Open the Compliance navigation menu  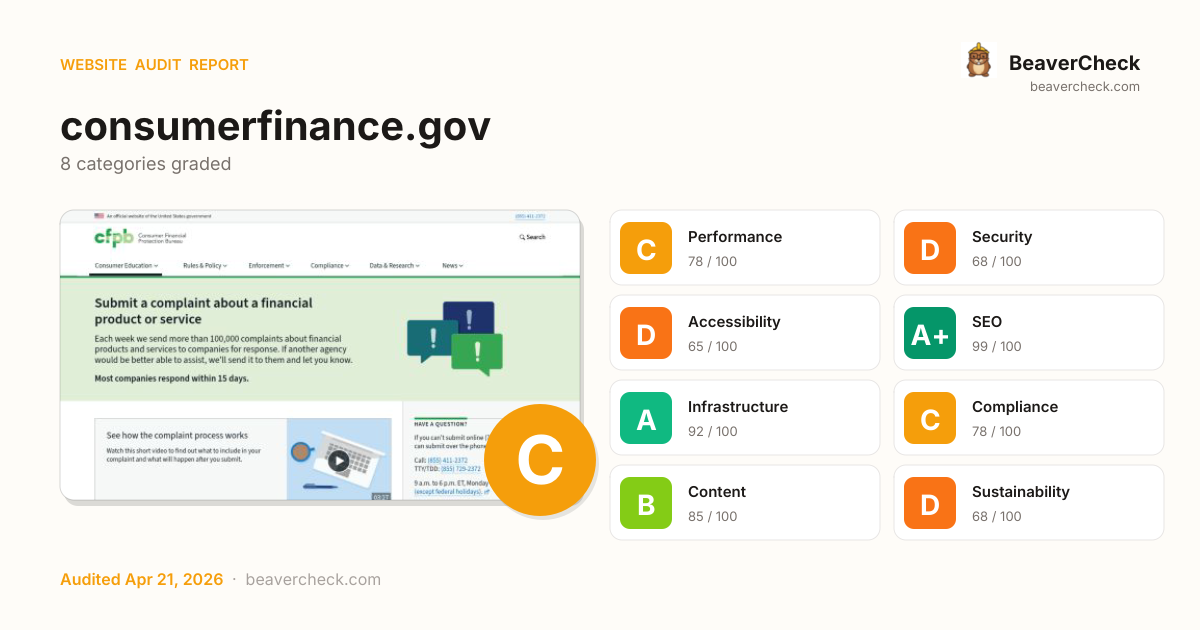click(x=330, y=266)
